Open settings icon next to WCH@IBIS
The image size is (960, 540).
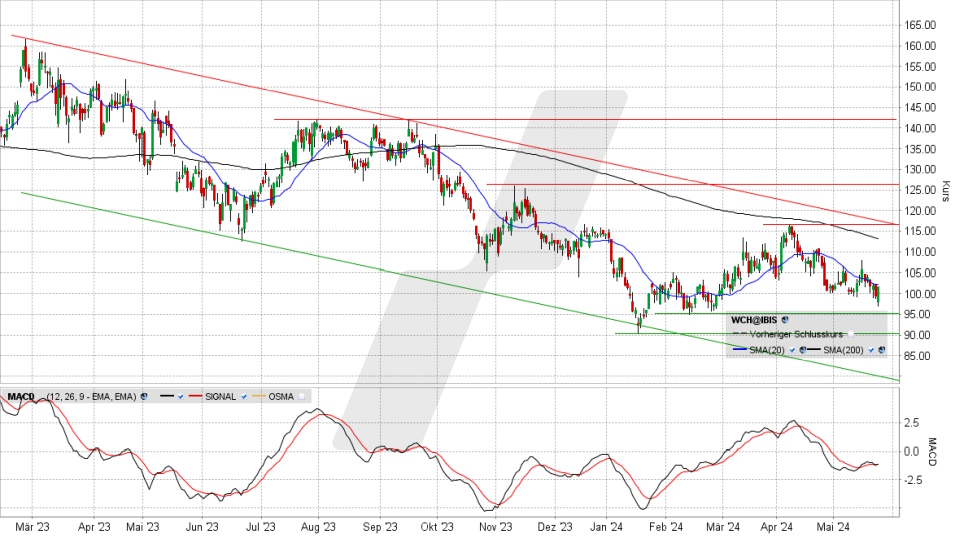point(785,320)
